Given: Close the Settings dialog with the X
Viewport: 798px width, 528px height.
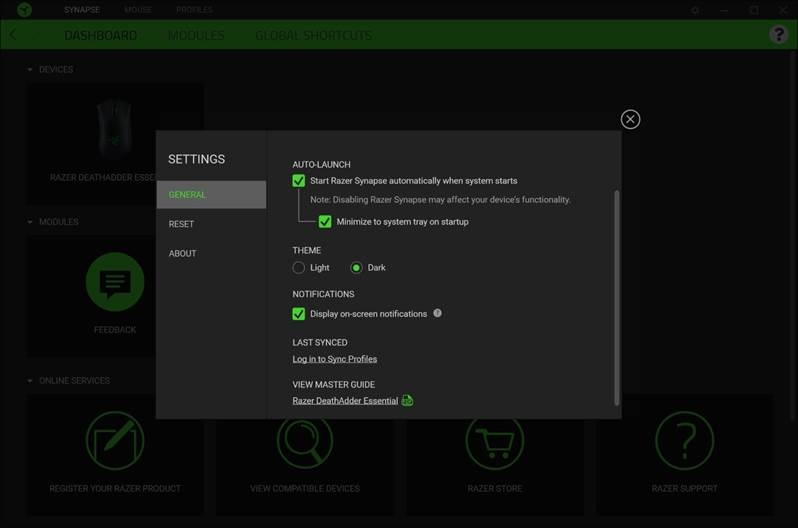Looking at the screenshot, I should point(630,119).
